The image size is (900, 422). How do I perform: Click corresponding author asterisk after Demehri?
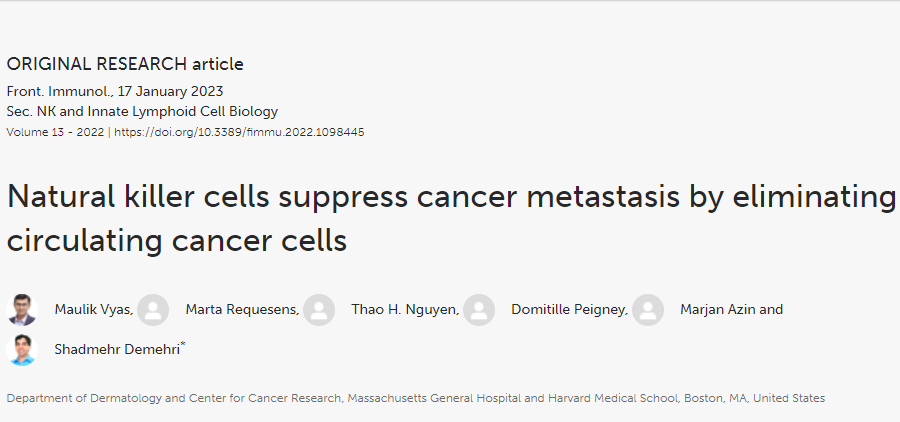click(183, 345)
